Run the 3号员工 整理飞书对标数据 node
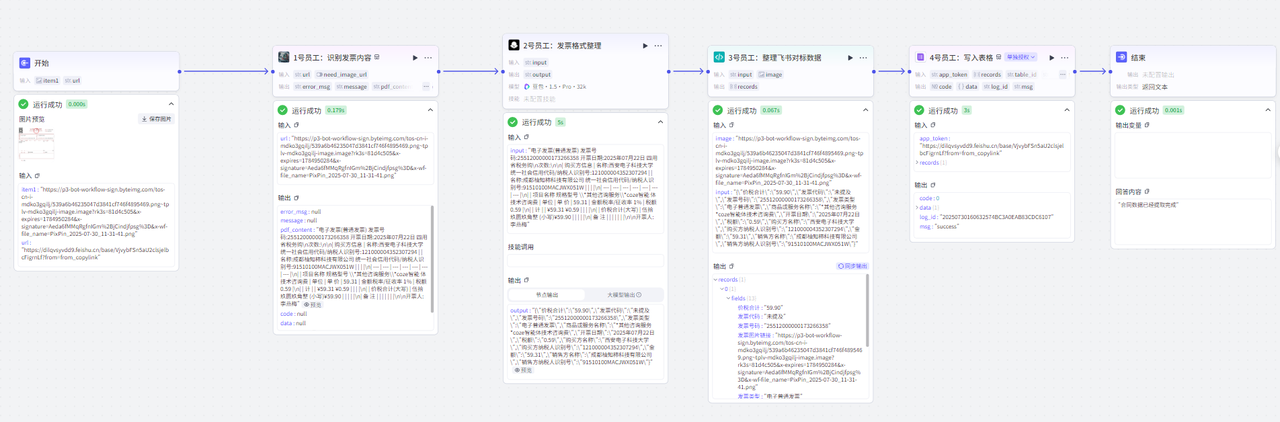The height and width of the screenshot is (422, 1280). (851, 58)
